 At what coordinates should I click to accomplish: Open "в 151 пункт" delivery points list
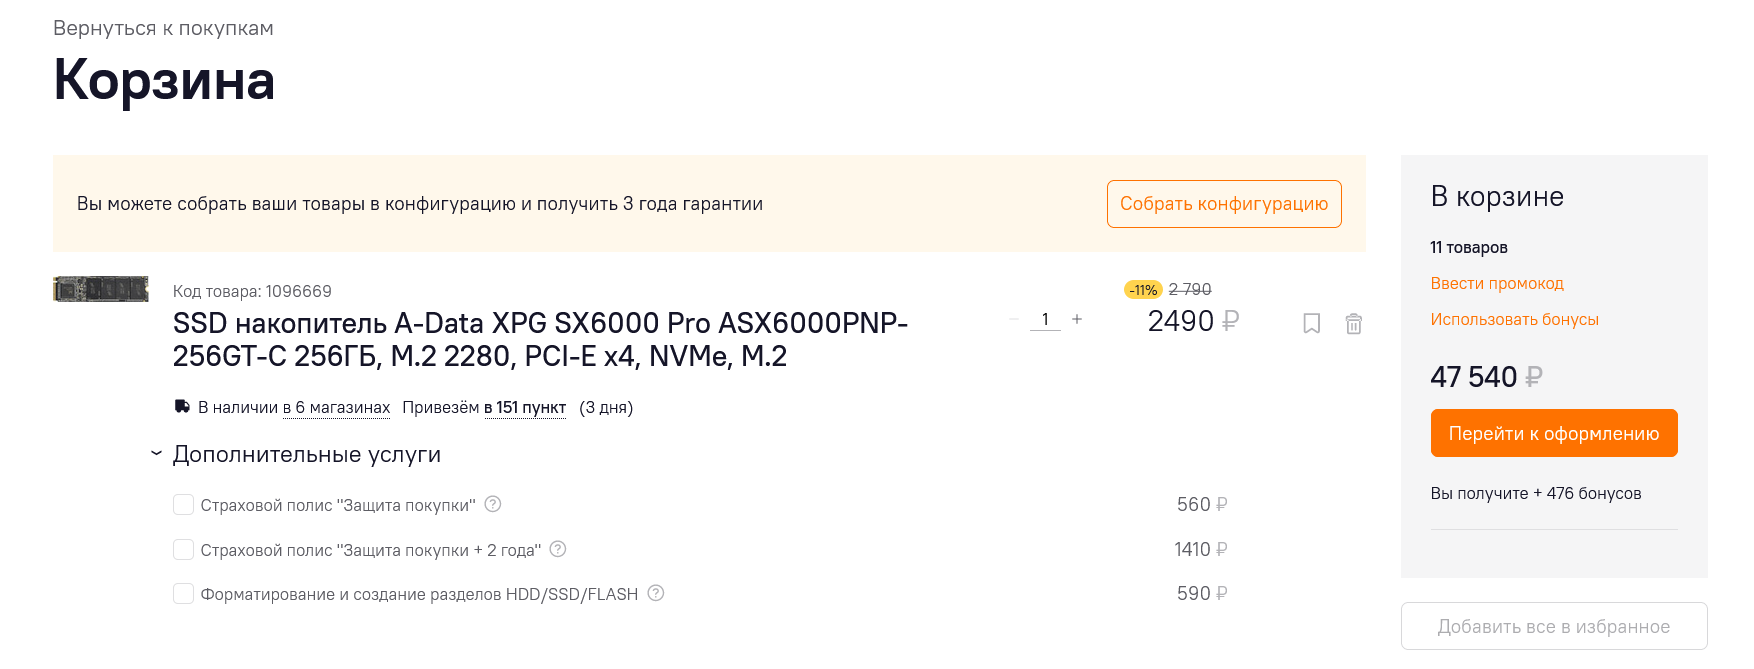point(525,407)
